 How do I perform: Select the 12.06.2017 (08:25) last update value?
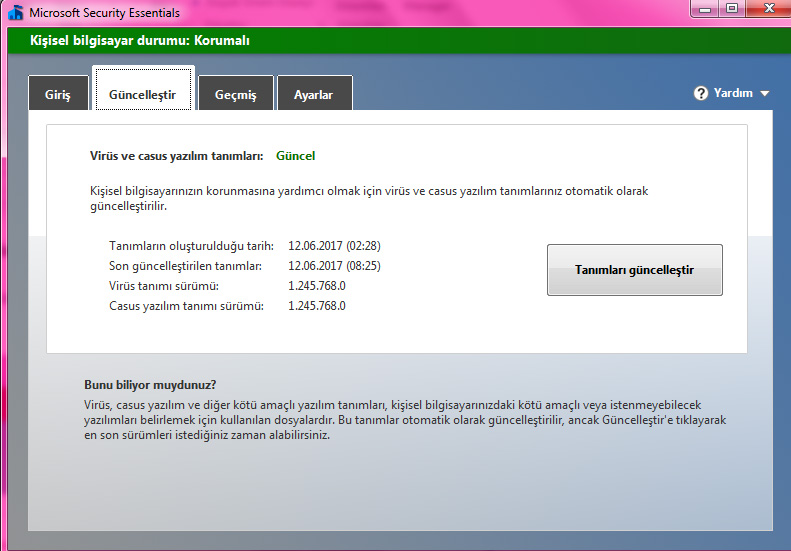[x=334, y=266]
